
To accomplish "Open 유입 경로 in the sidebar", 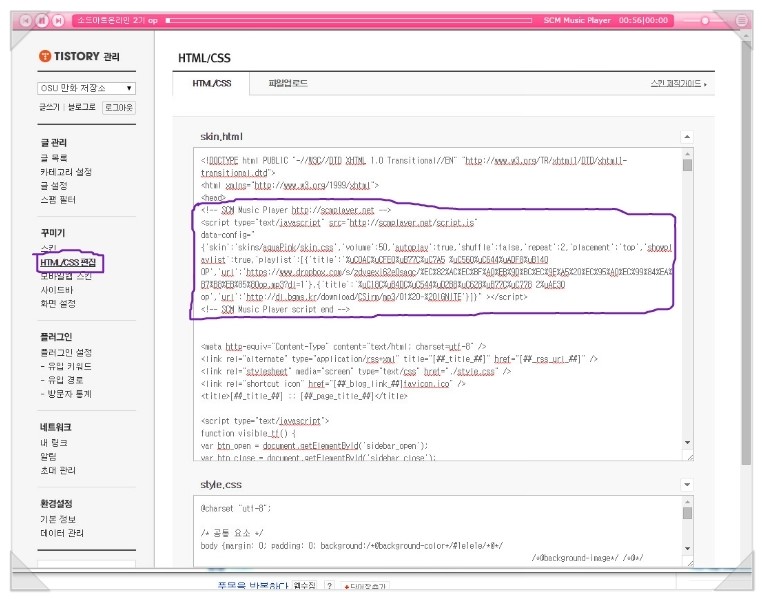I will [62, 380].
